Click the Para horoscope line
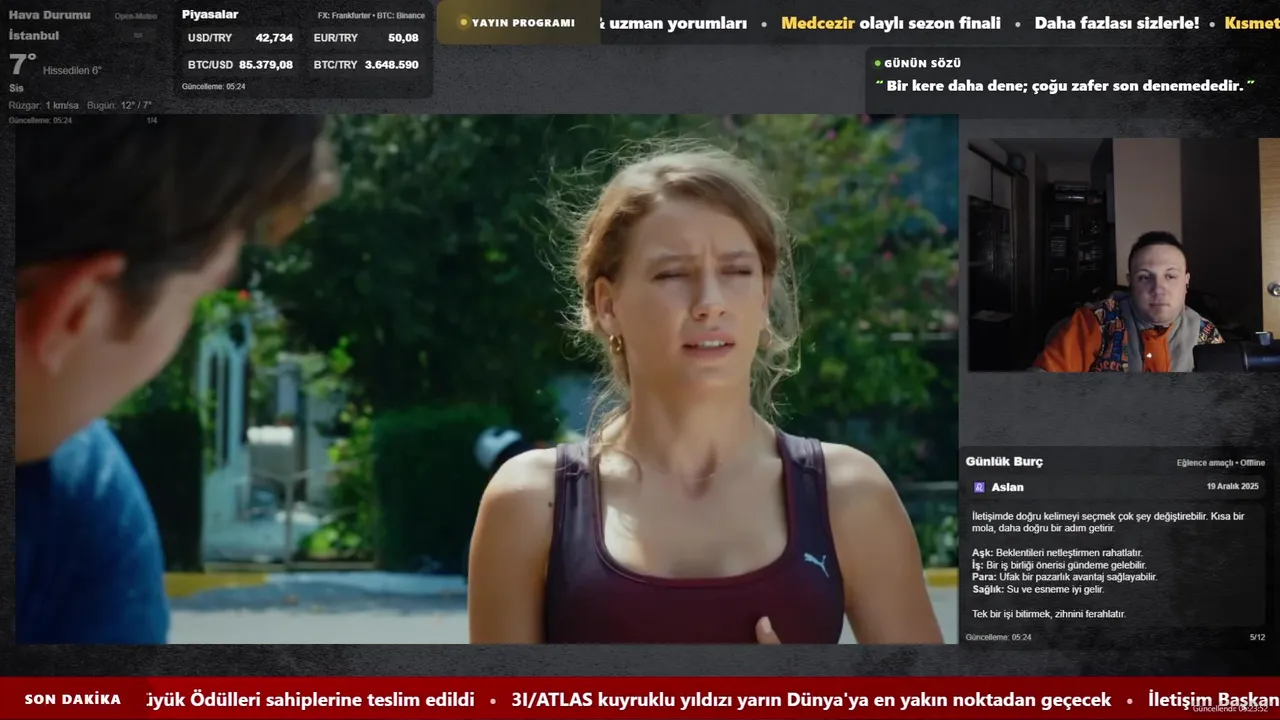Viewport: 1280px width, 720px height. point(1064,577)
